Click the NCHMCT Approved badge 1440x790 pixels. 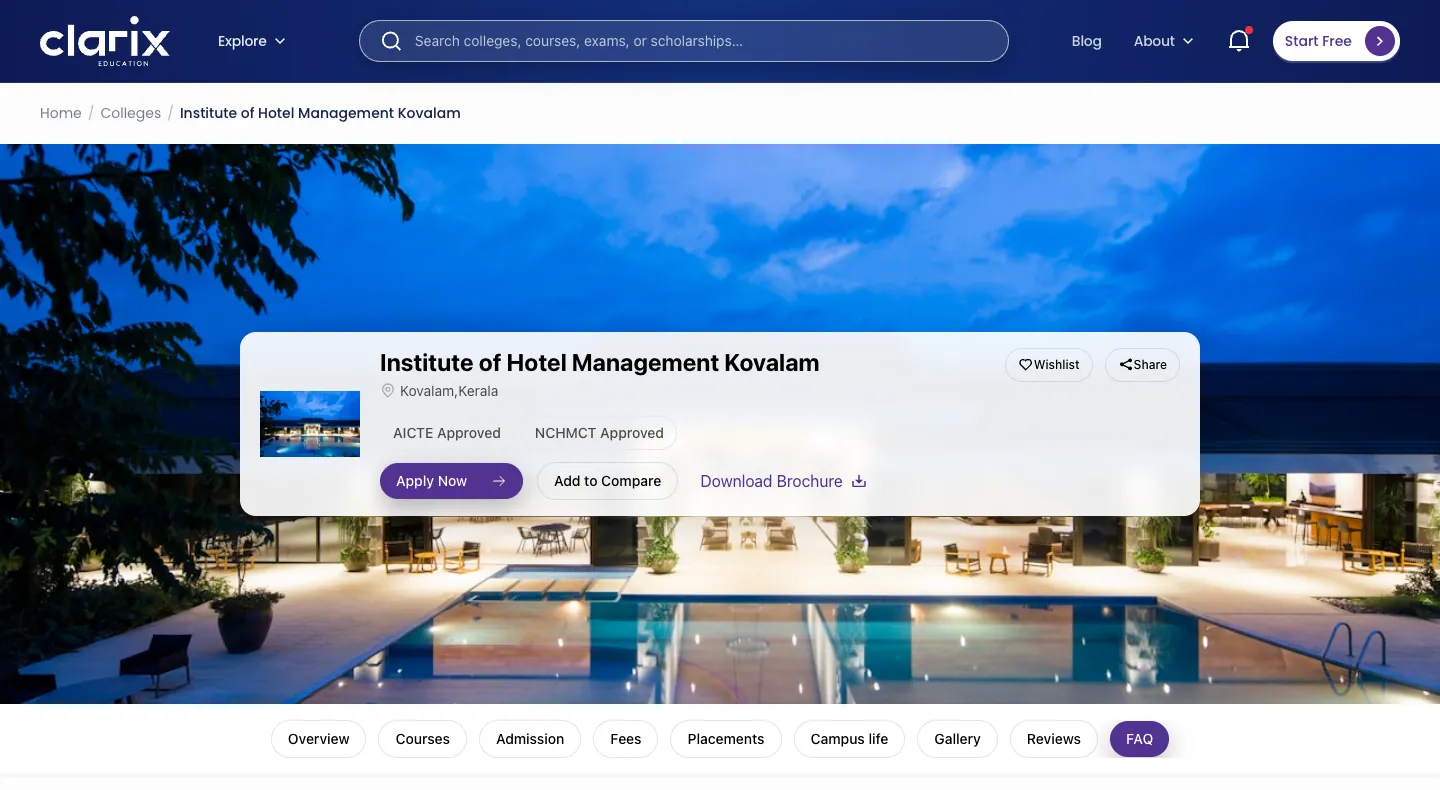point(599,433)
